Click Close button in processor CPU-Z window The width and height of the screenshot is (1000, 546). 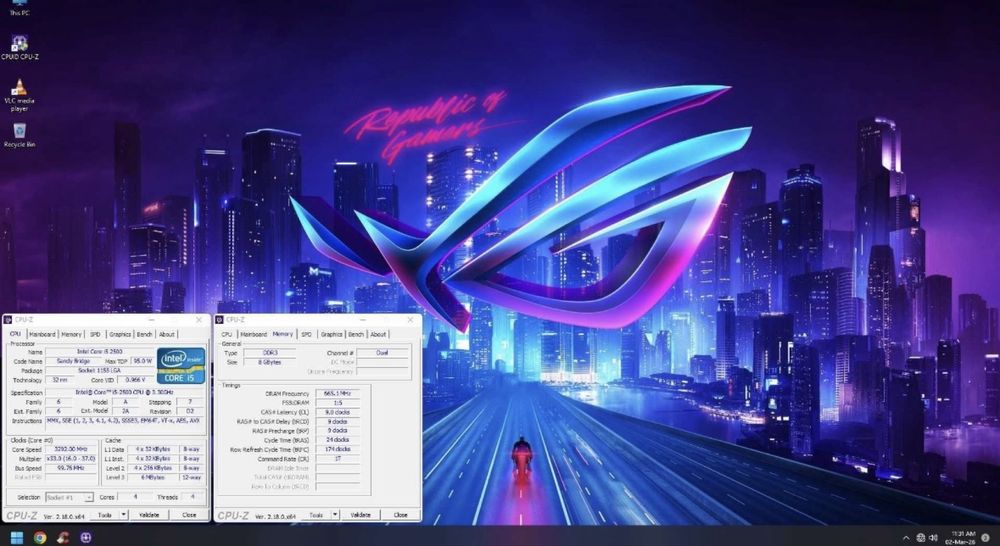(189, 515)
